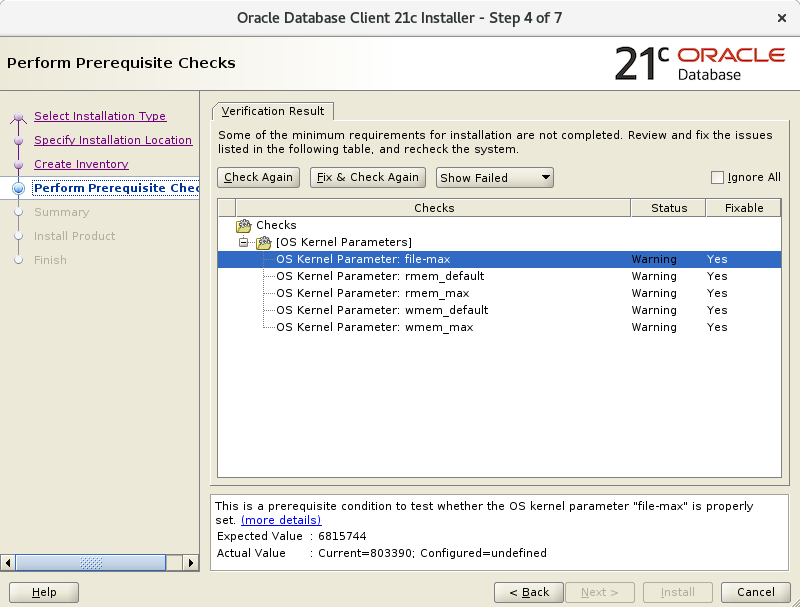Click the OS Kernel Parameters folder icon
This screenshot has height=607, width=800.
262,242
